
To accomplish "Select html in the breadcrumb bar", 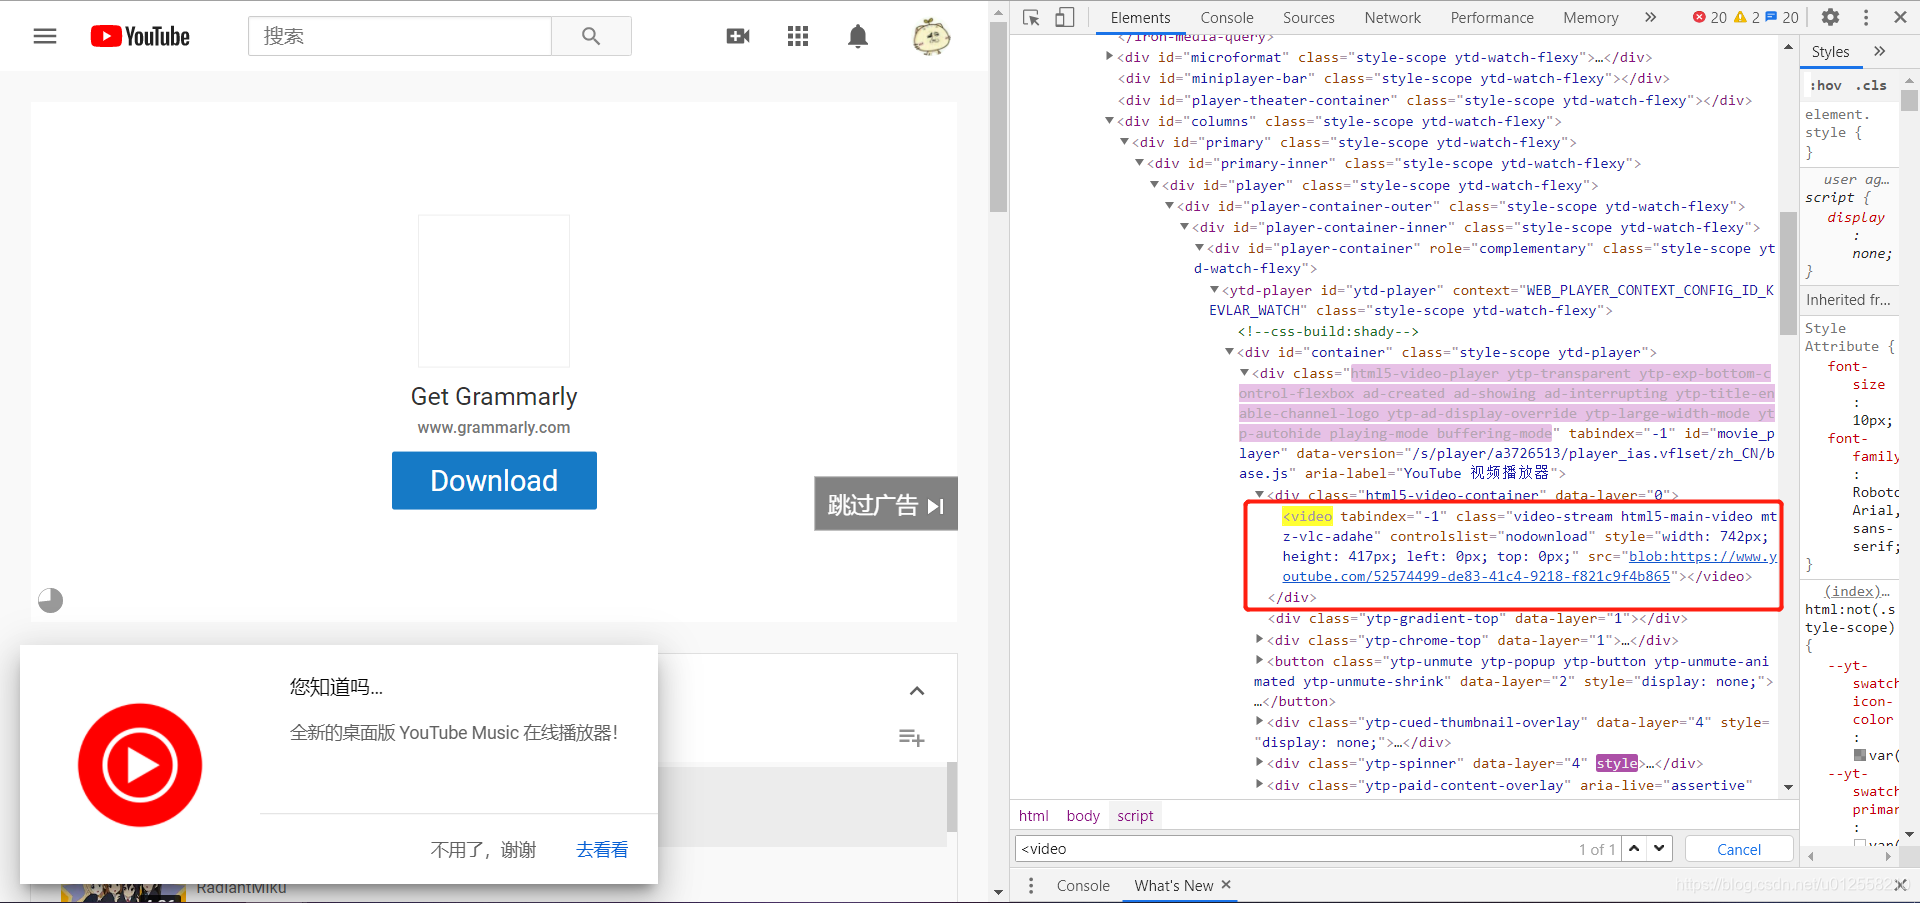I will point(1034,816).
